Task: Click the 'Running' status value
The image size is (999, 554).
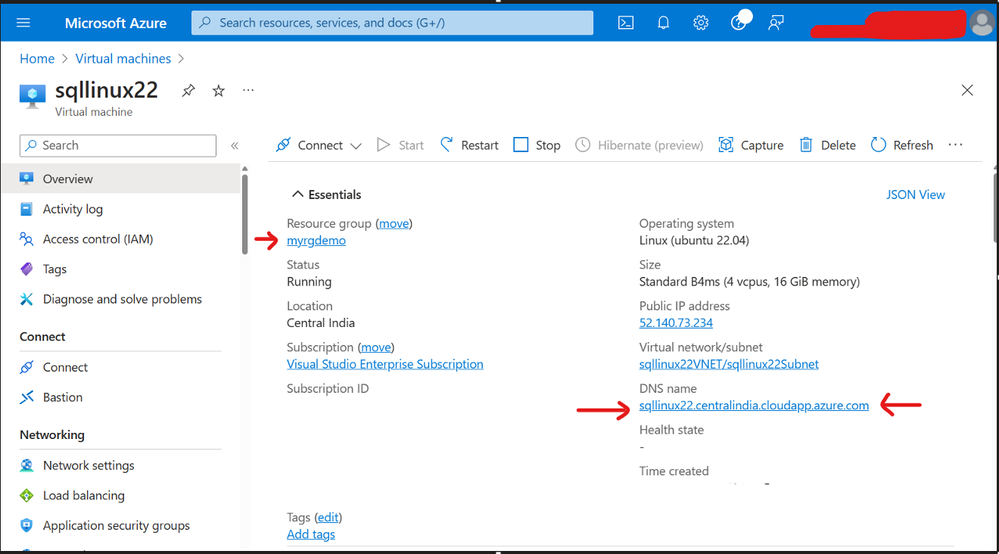Action: coord(309,281)
